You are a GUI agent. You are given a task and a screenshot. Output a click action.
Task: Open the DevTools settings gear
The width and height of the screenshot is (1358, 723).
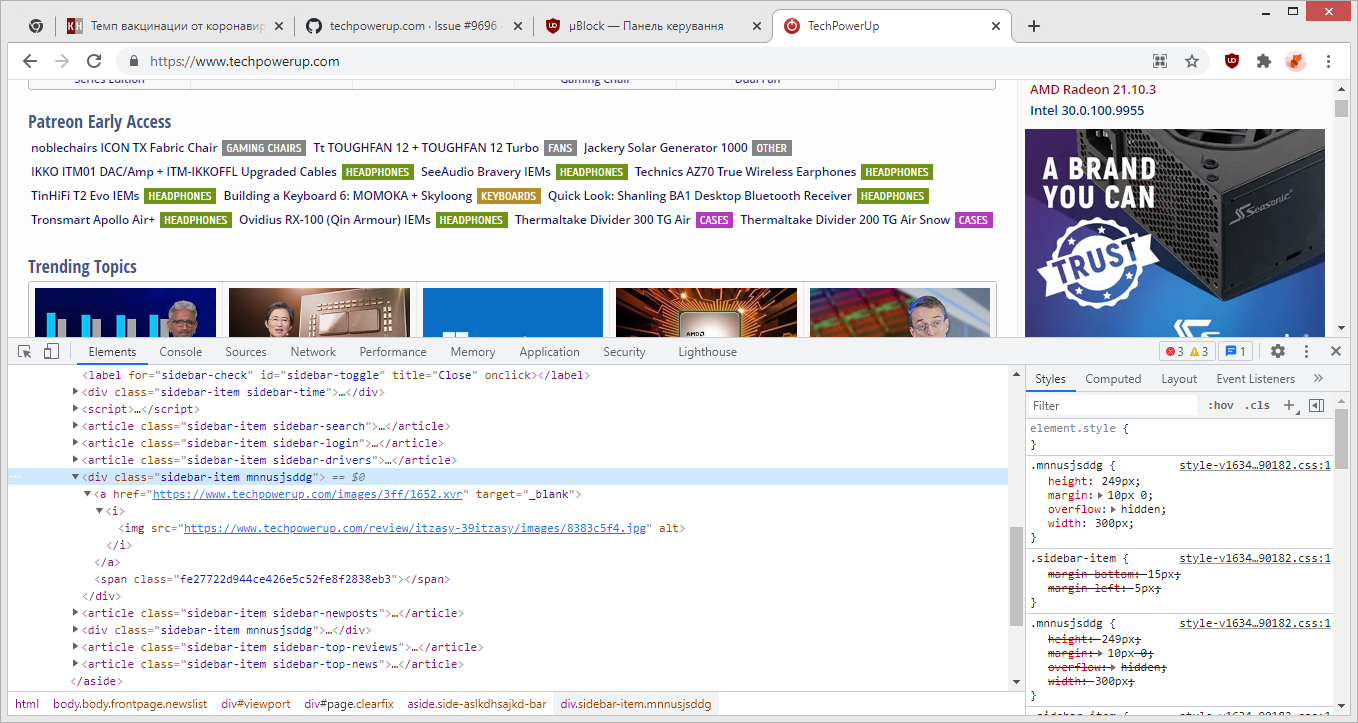1278,351
